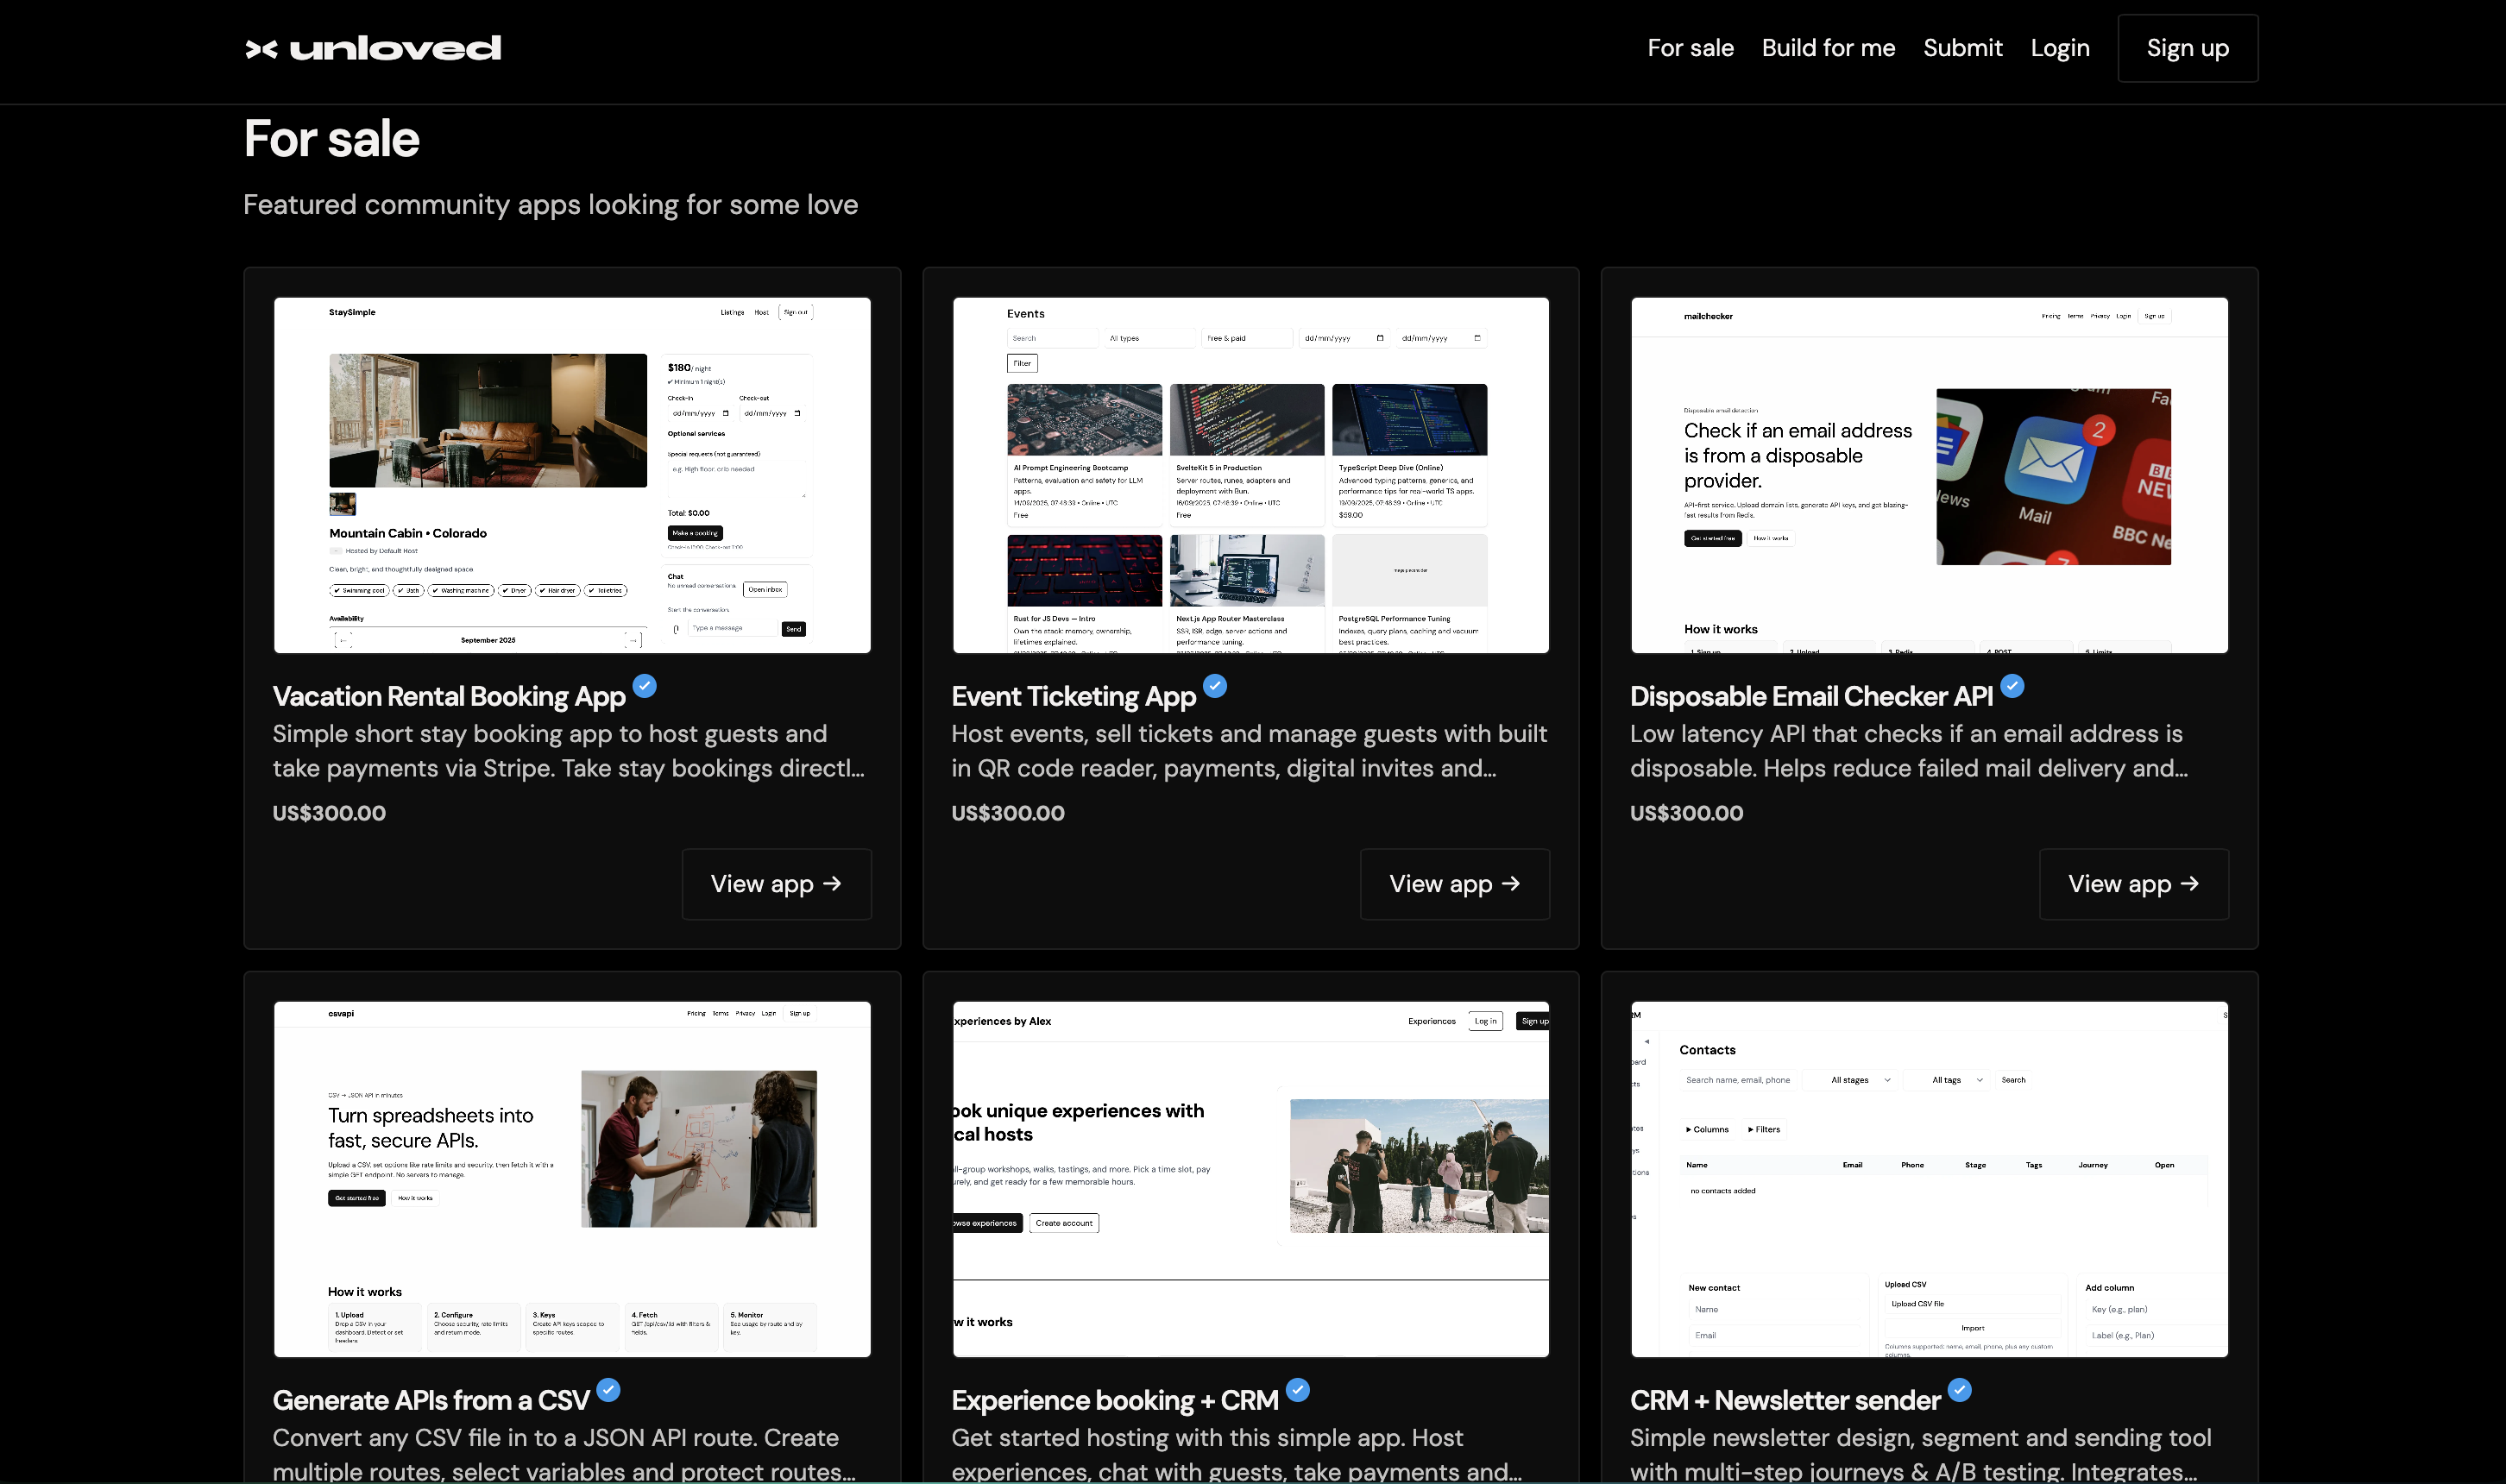Open the Events listing screenshot thumbnail
Image resolution: width=2506 pixels, height=1484 pixels.
[1250, 475]
